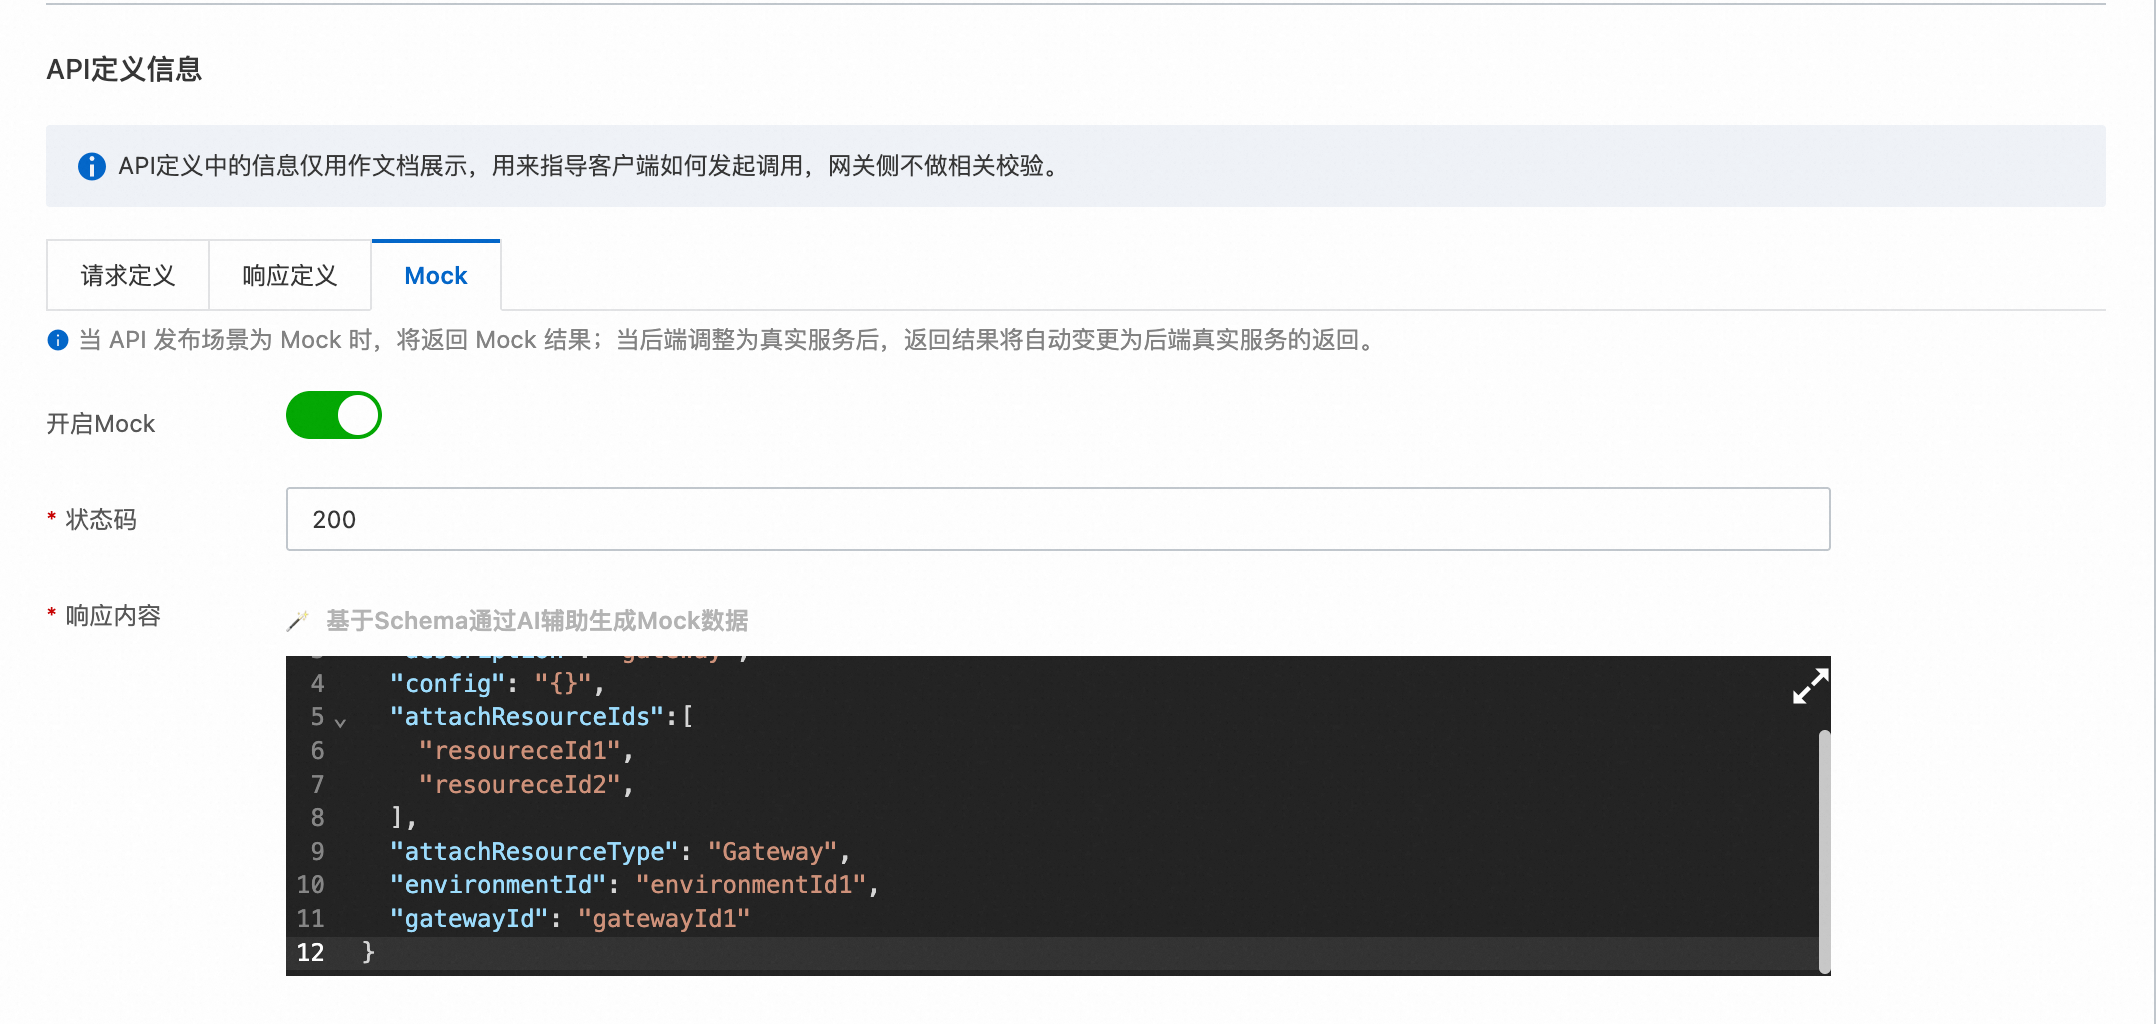Click the code editor vertical scrollbar
2156x1024 pixels.
[1823, 850]
